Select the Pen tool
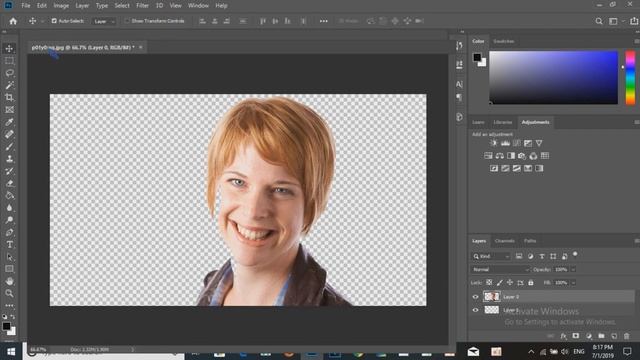Screen dimensions: 640x360 tap(9, 232)
